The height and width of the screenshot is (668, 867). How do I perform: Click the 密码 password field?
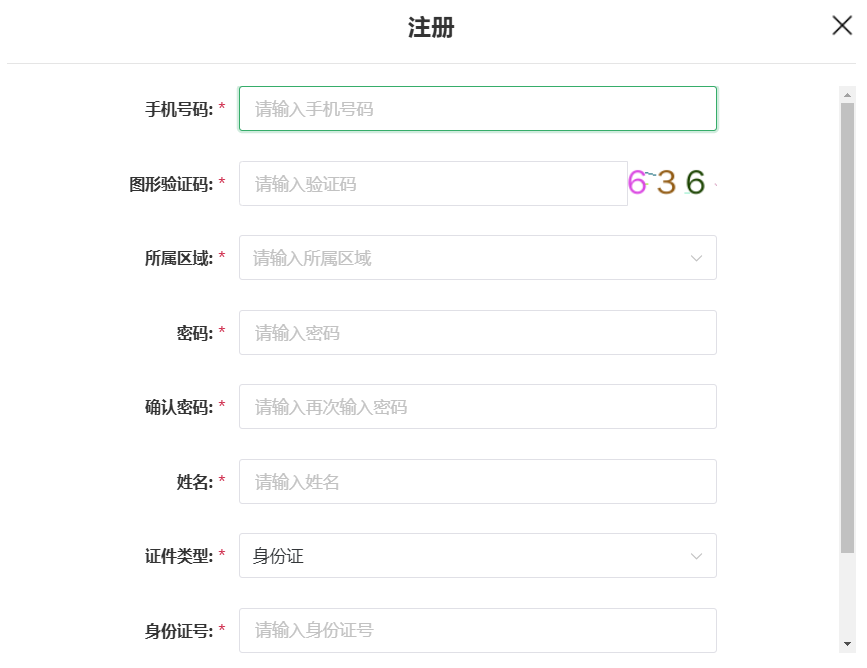click(x=478, y=332)
